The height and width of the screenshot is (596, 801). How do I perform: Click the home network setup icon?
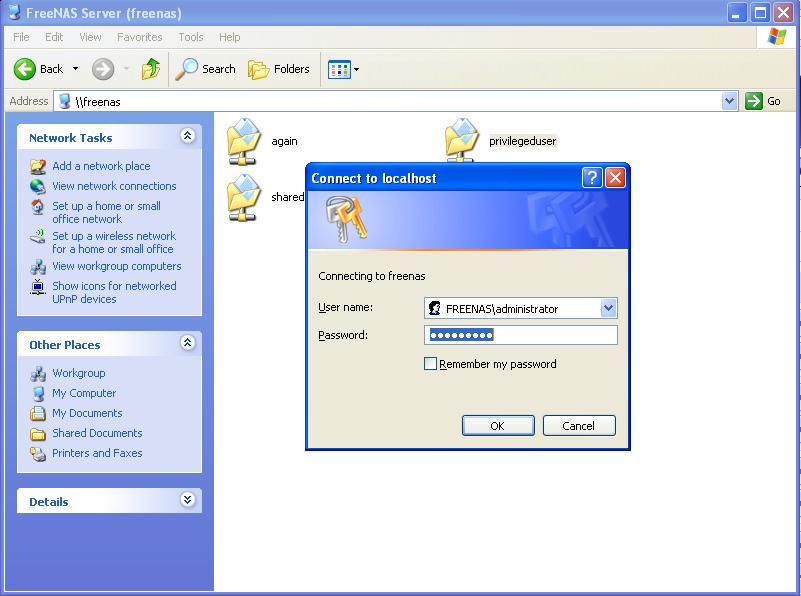(38, 207)
